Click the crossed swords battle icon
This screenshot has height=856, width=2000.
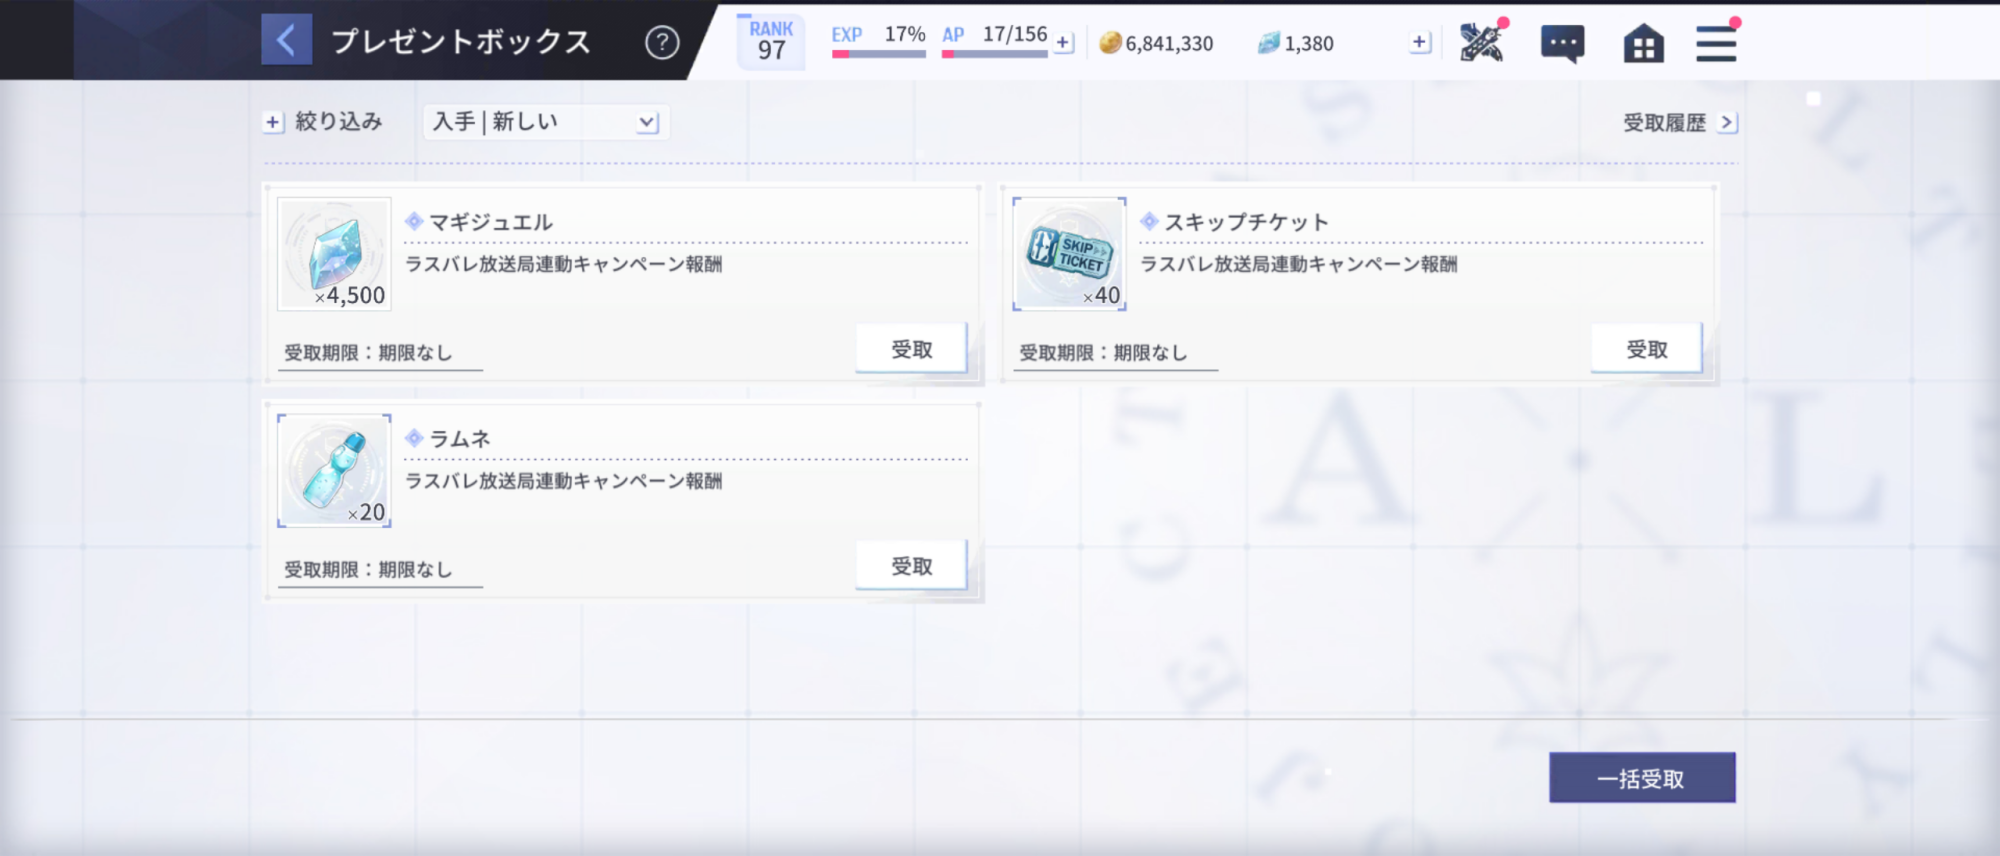[x=1481, y=43]
